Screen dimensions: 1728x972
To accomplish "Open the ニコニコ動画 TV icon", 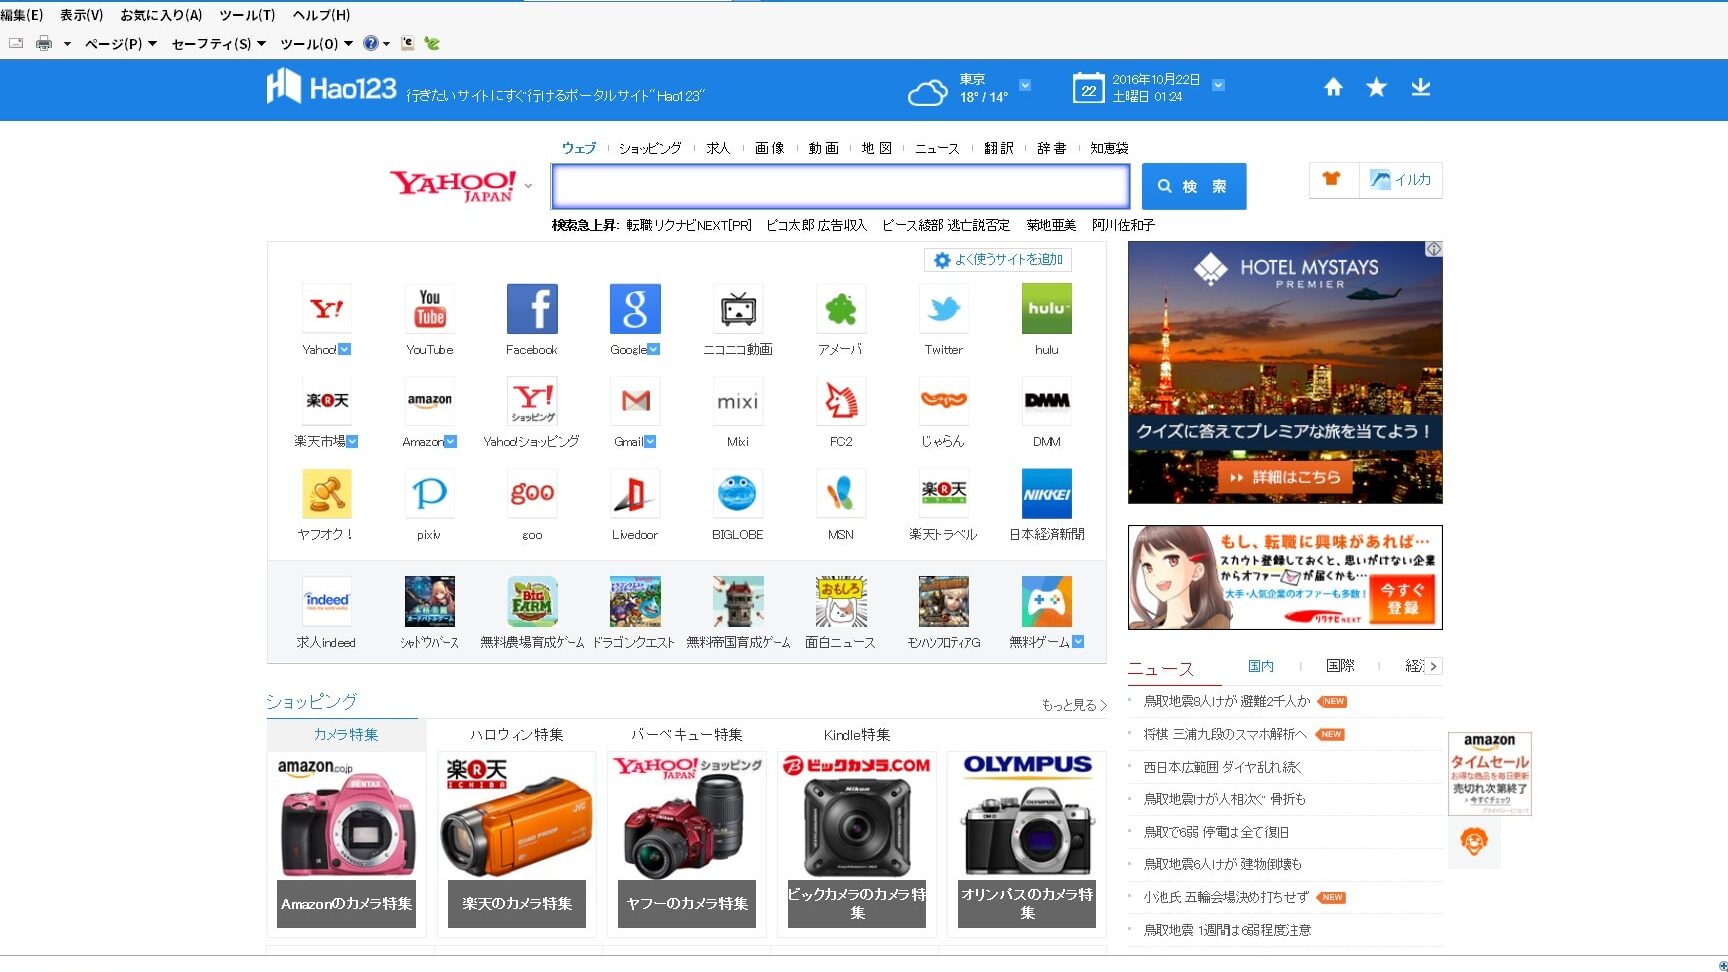I will [738, 308].
